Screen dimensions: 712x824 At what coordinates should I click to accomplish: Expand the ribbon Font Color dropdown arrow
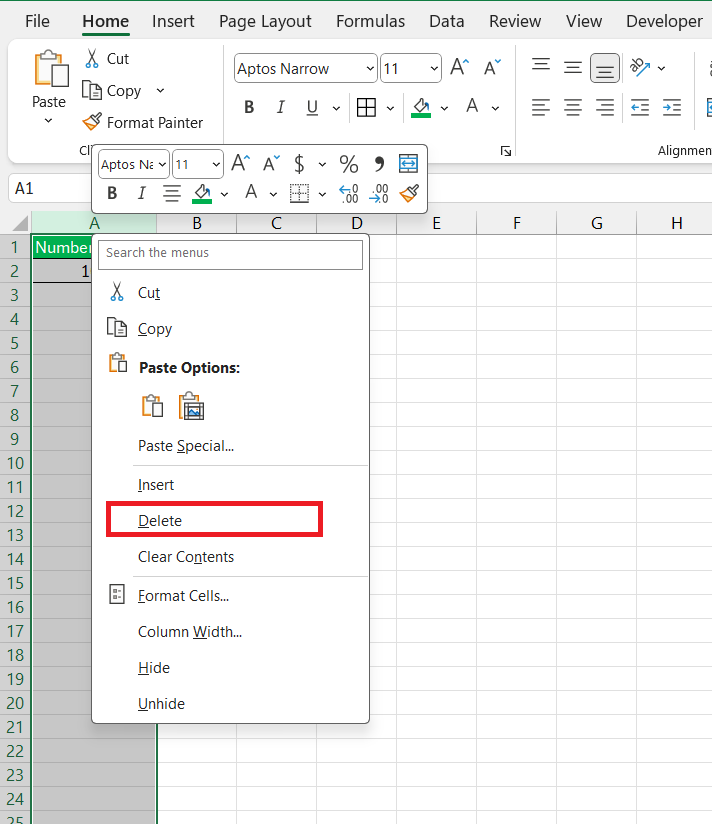tap(496, 108)
